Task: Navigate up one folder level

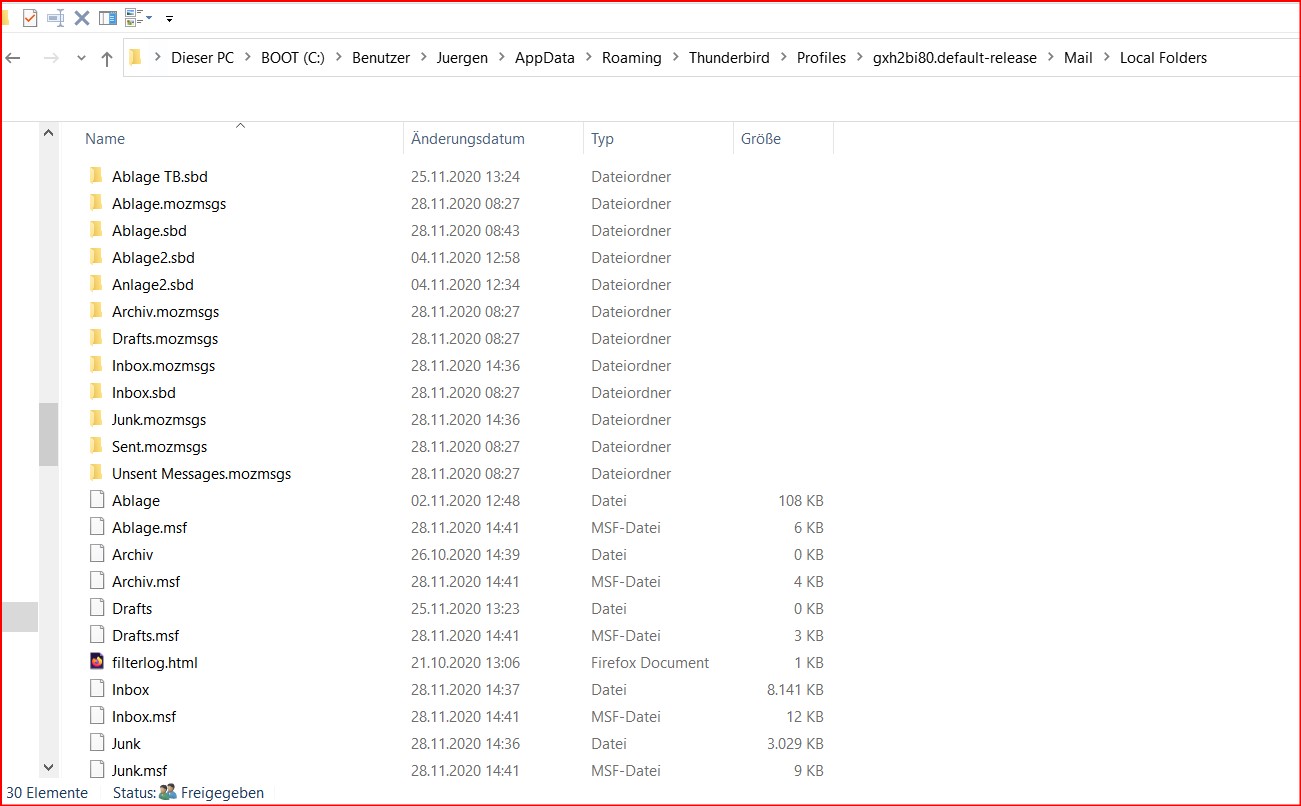Action: coord(107,58)
